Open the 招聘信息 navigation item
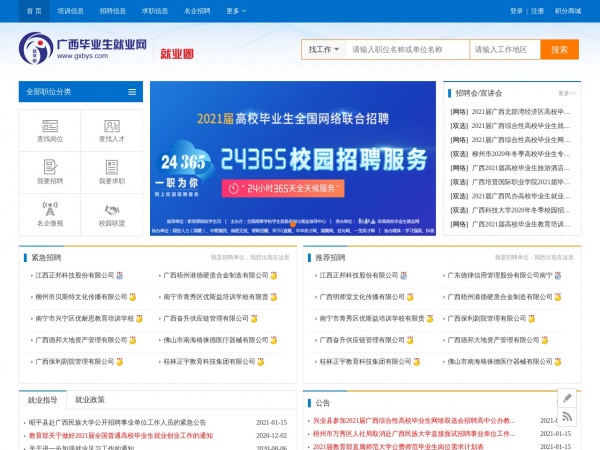Image resolution: width=600 pixels, height=450 pixels. [113, 11]
